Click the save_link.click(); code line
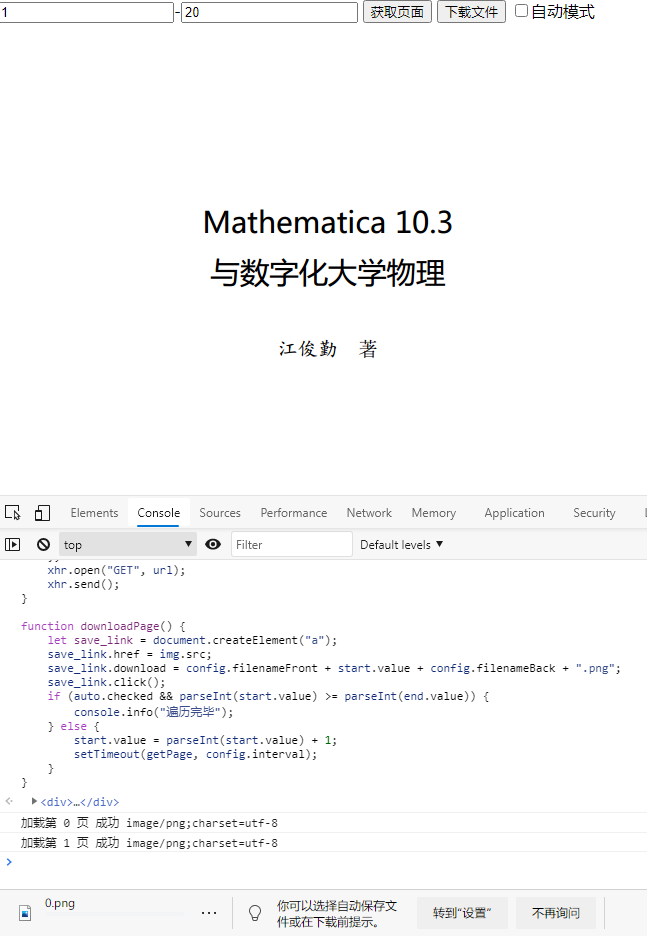The image size is (647, 936). pos(106,682)
